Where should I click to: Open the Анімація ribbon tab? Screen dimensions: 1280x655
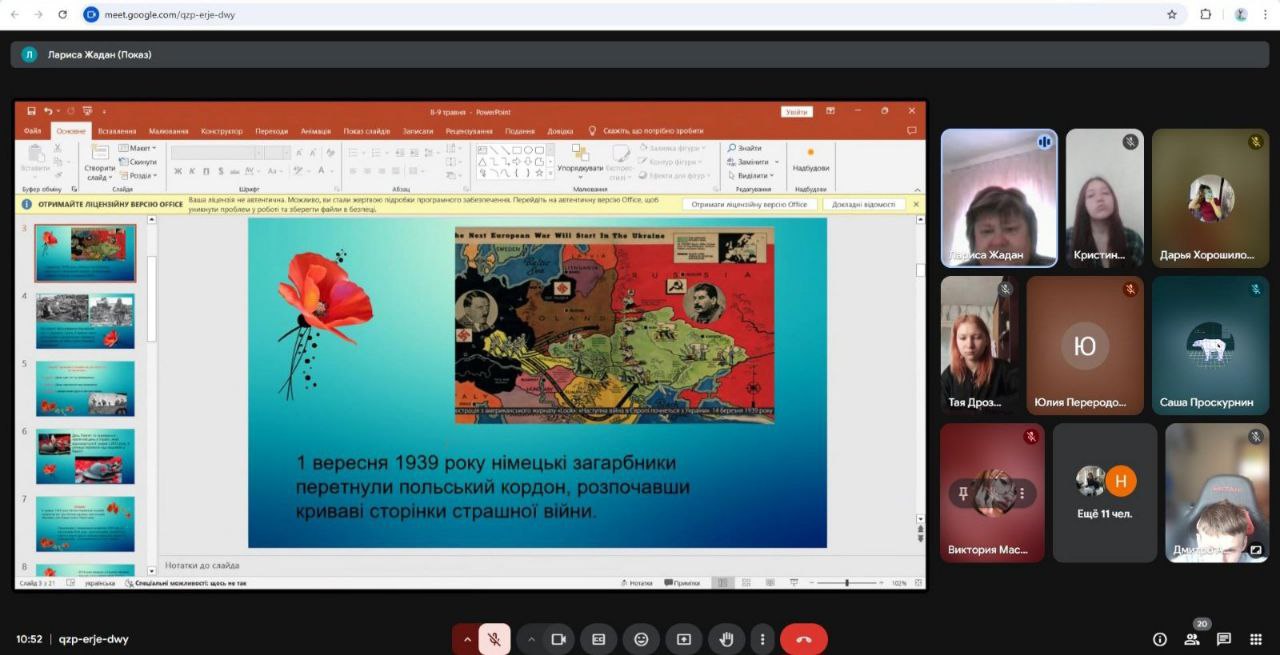315,131
